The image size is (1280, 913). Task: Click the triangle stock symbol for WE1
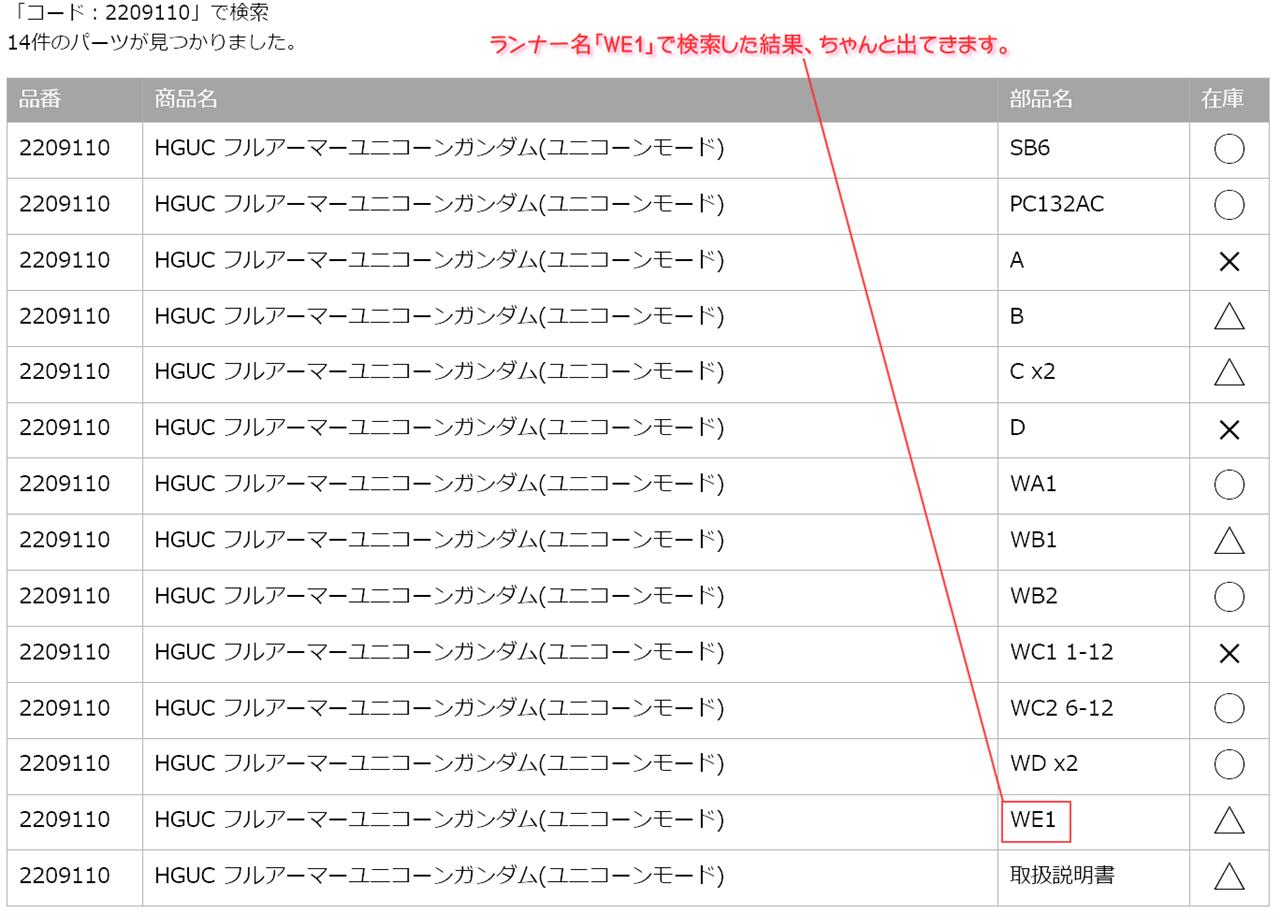coord(1229,821)
